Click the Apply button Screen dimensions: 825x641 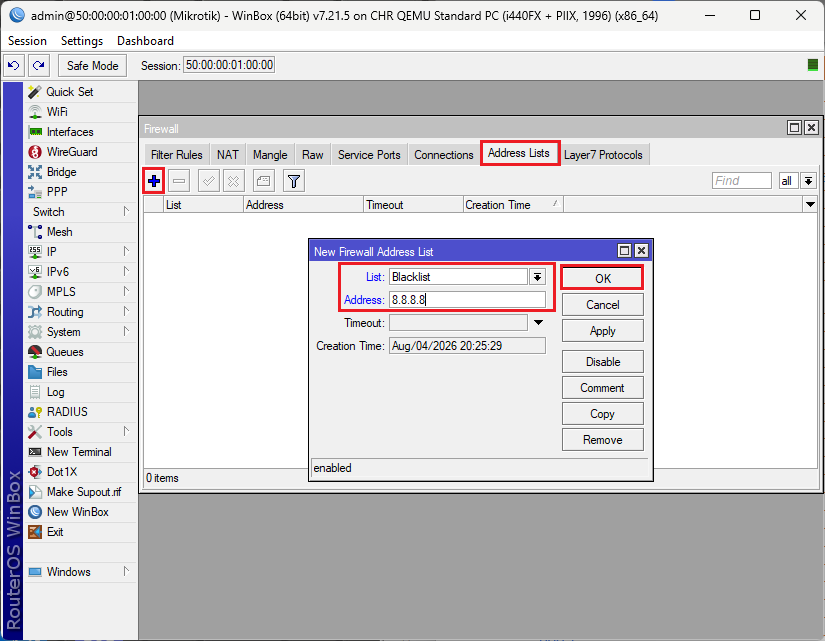click(602, 331)
